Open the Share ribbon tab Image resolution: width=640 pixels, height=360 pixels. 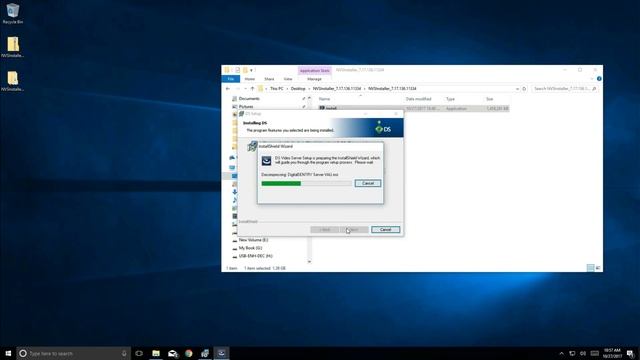tap(269, 79)
